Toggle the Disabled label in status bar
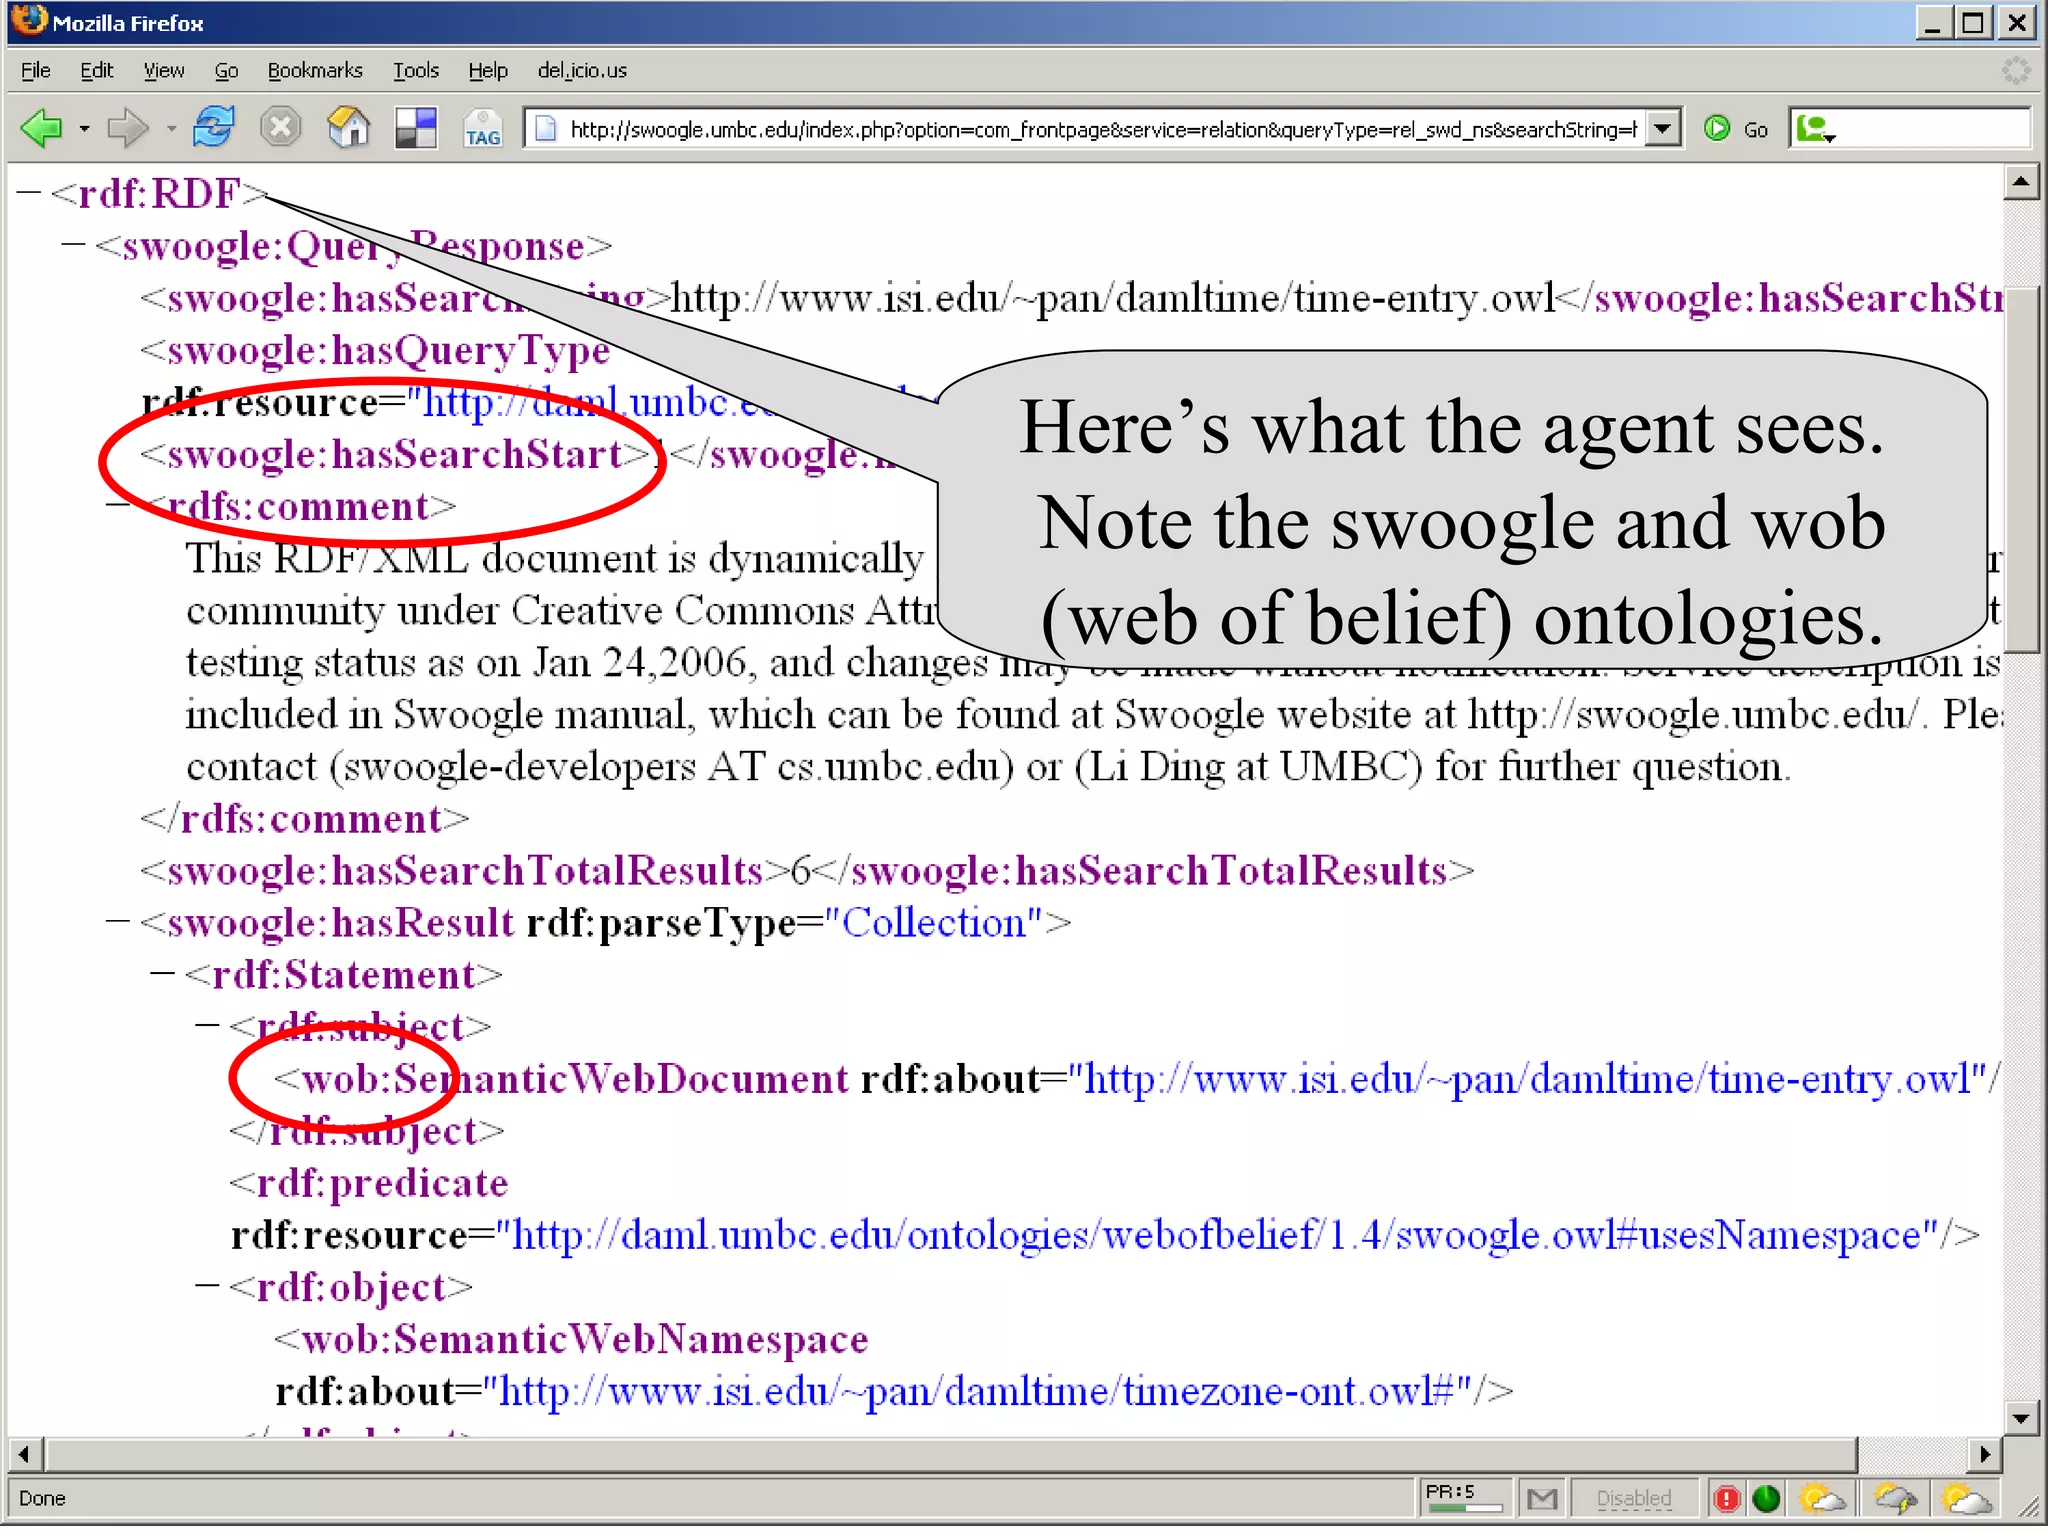 click(1633, 1497)
